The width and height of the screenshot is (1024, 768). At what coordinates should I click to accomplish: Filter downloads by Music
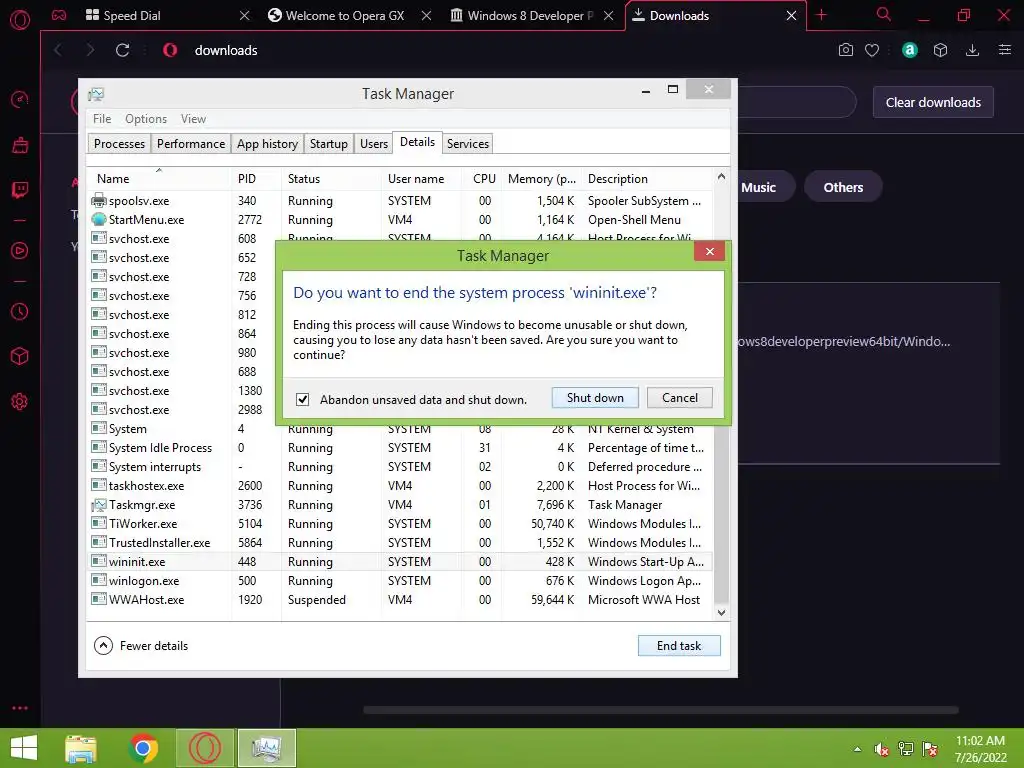coord(758,187)
